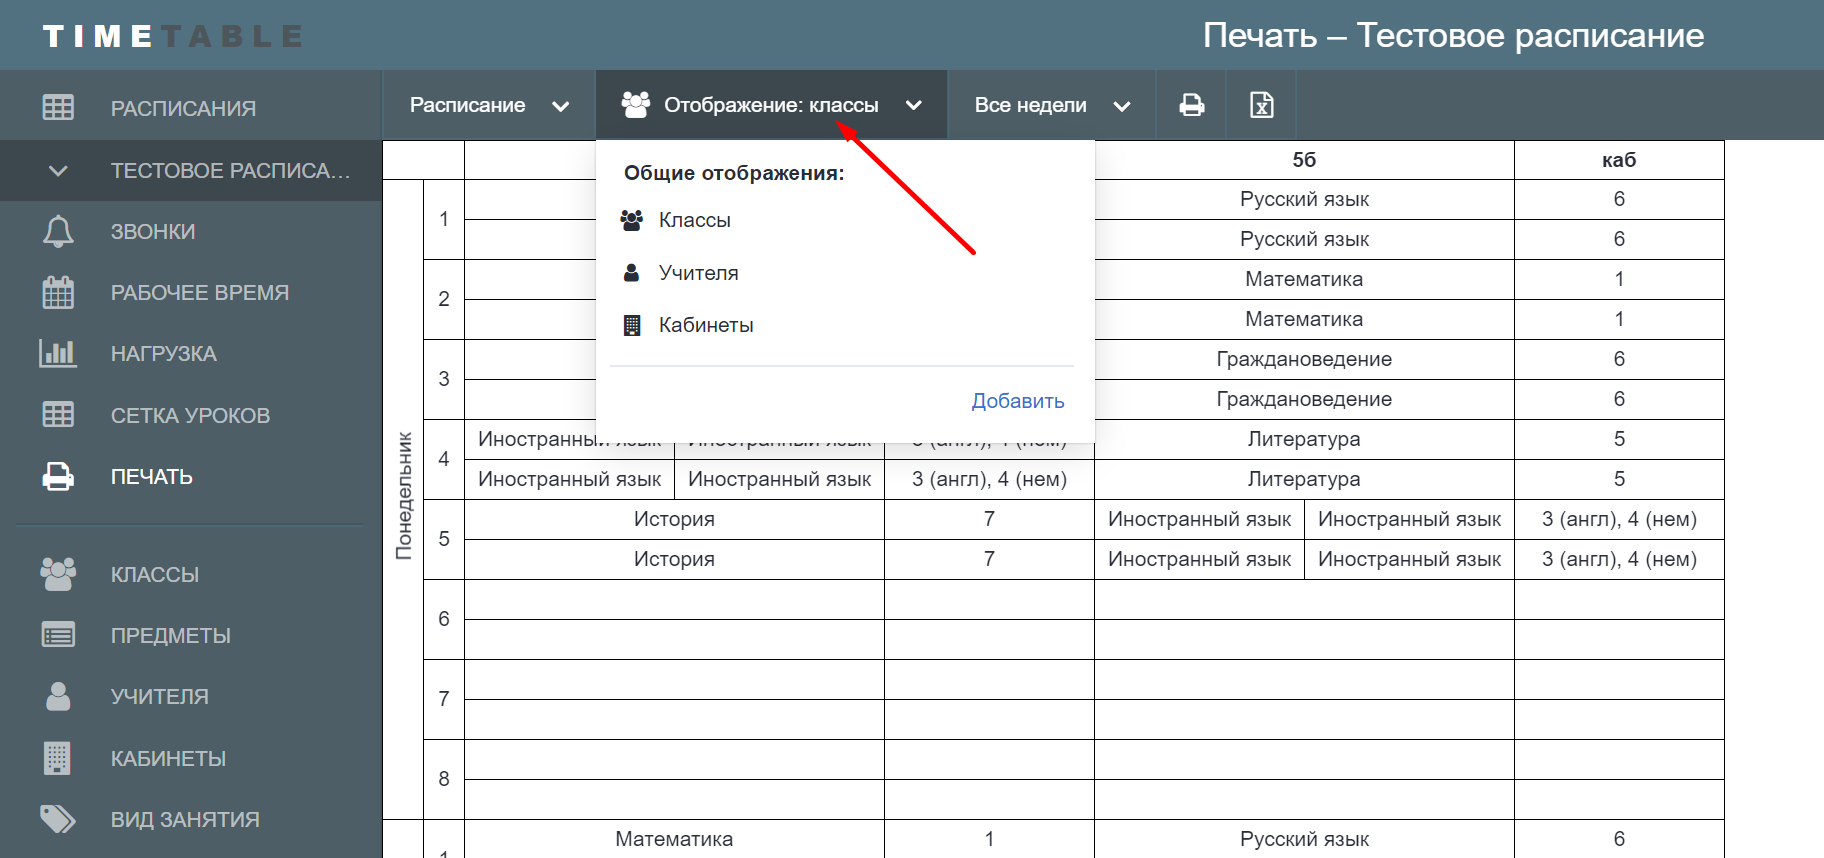Click the TIMETABLE logo
Screen dimensions: 1824x858
point(172,37)
